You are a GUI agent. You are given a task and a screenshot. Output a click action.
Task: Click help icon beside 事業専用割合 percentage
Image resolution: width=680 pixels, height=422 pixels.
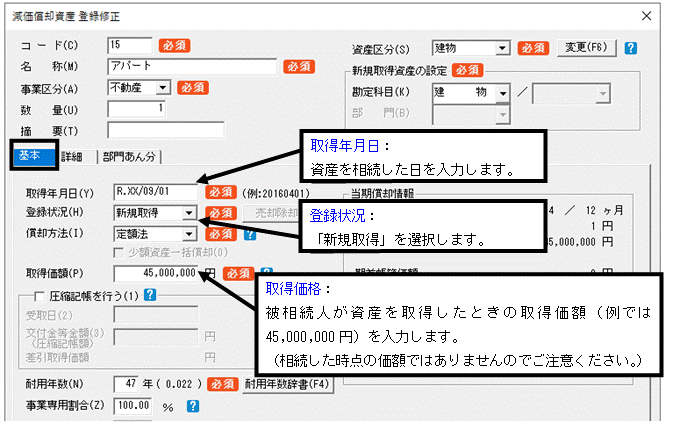[x=192, y=406]
